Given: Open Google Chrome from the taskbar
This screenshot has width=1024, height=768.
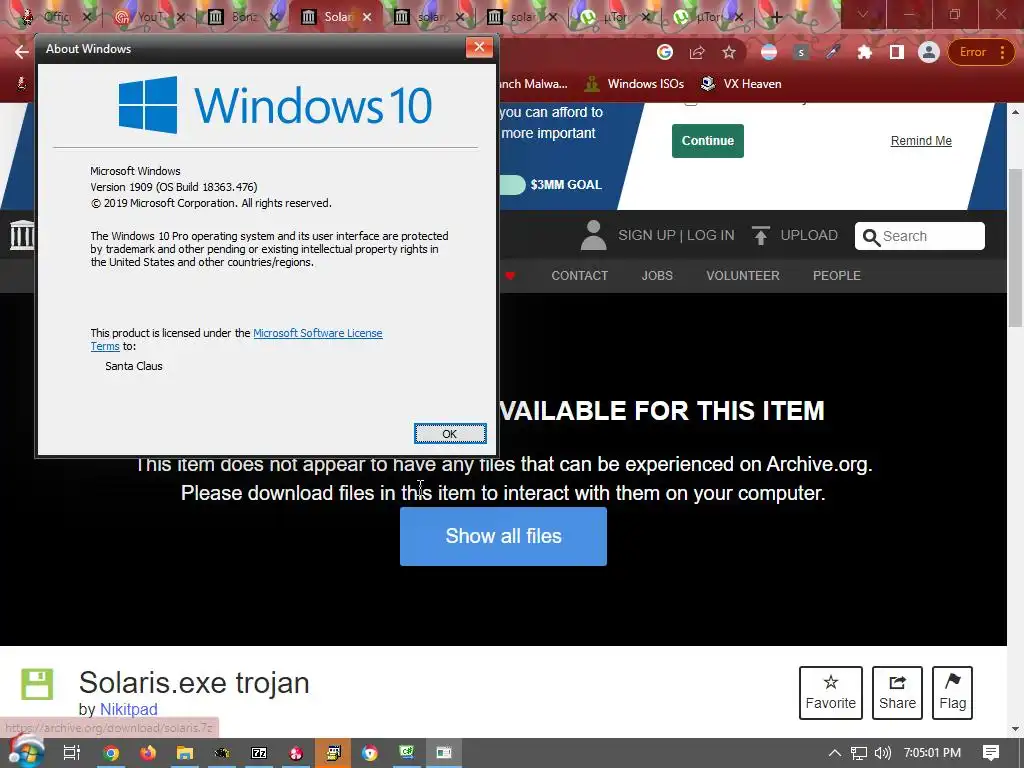Looking at the screenshot, I should (111, 753).
